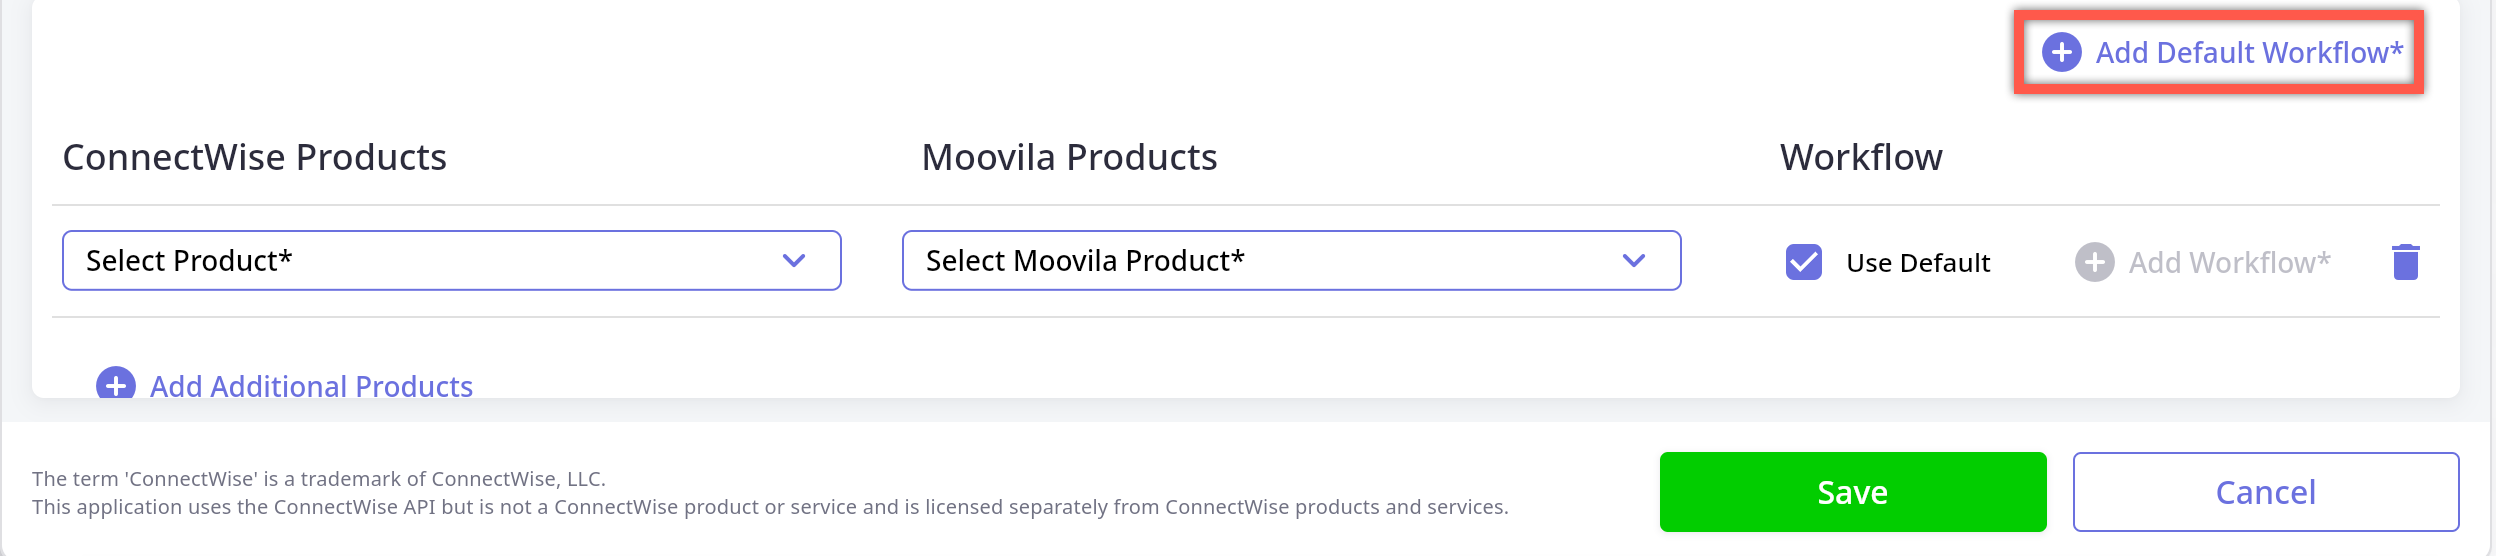Click the Use Default label text
Screen dimensions: 2496x556
click(1918, 263)
